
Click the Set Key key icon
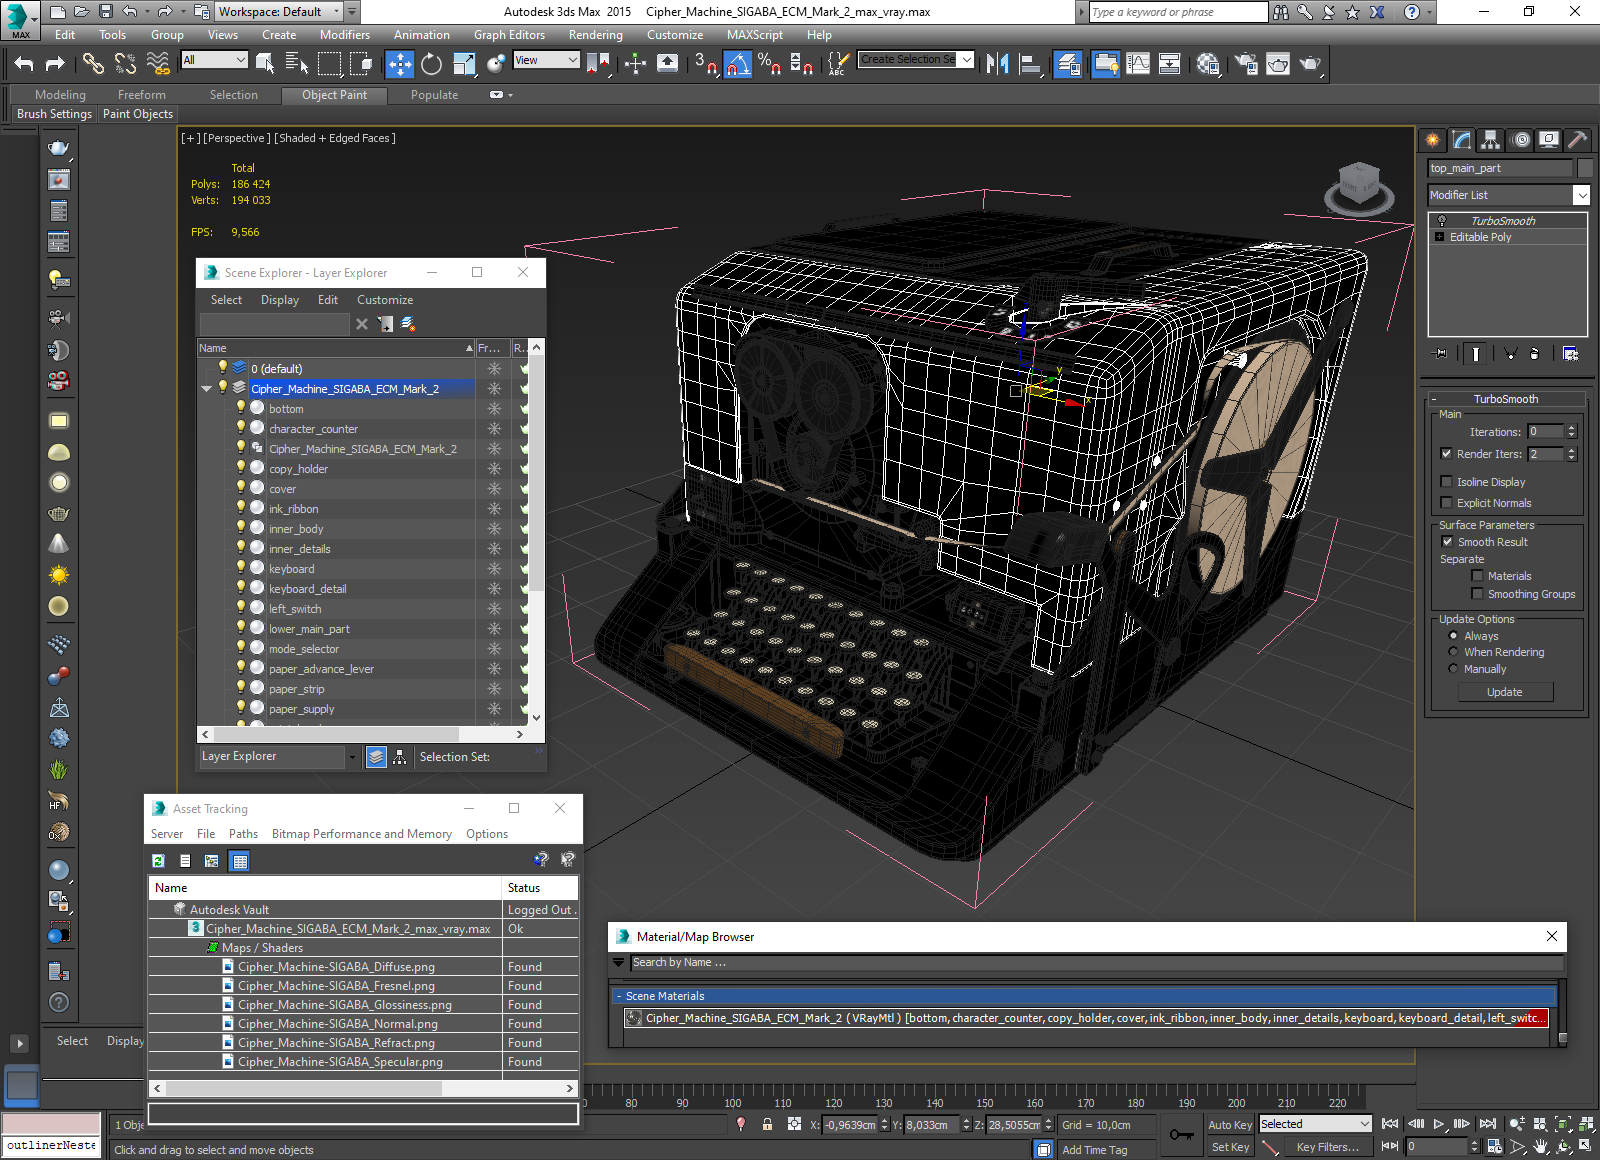click(1182, 1135)
